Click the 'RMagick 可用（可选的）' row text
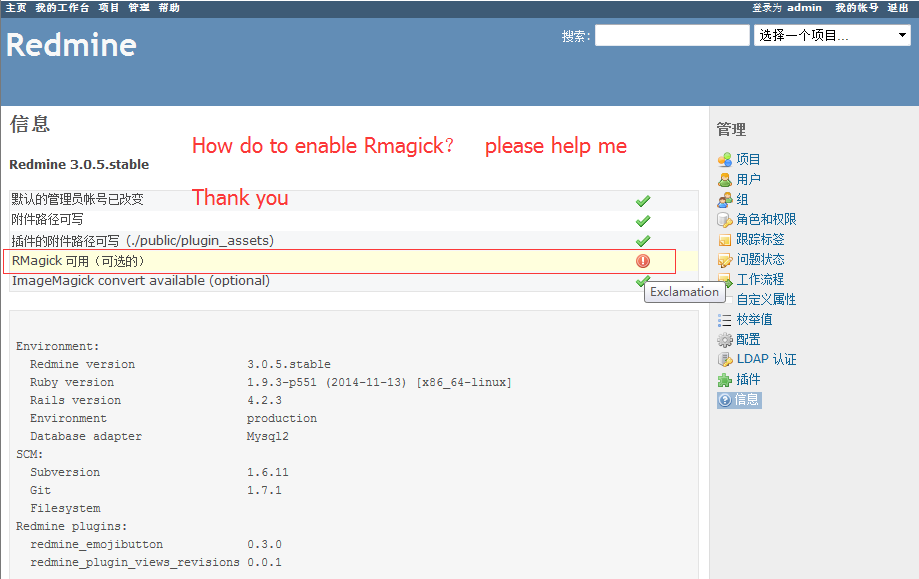 pyautogui.click(x=78, y=261)
